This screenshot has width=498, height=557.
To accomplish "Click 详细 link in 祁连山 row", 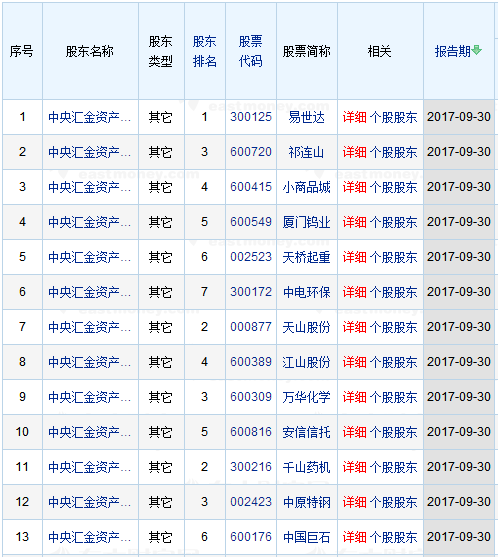I will [354, 152].
